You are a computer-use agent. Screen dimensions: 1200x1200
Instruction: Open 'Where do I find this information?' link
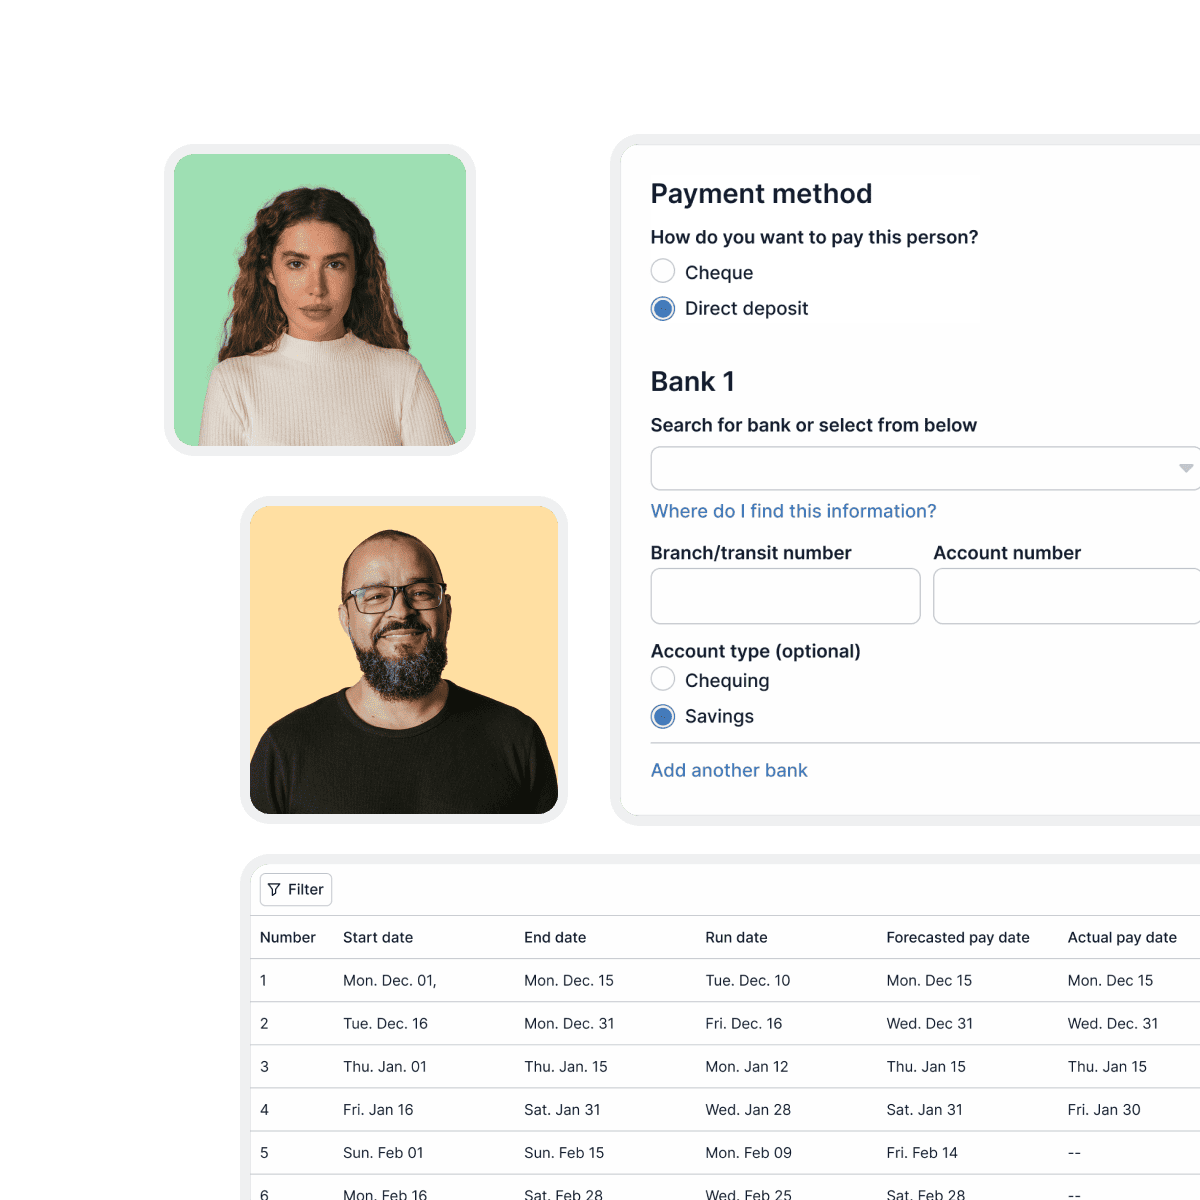pyautogui.click(x=793, y=511)
